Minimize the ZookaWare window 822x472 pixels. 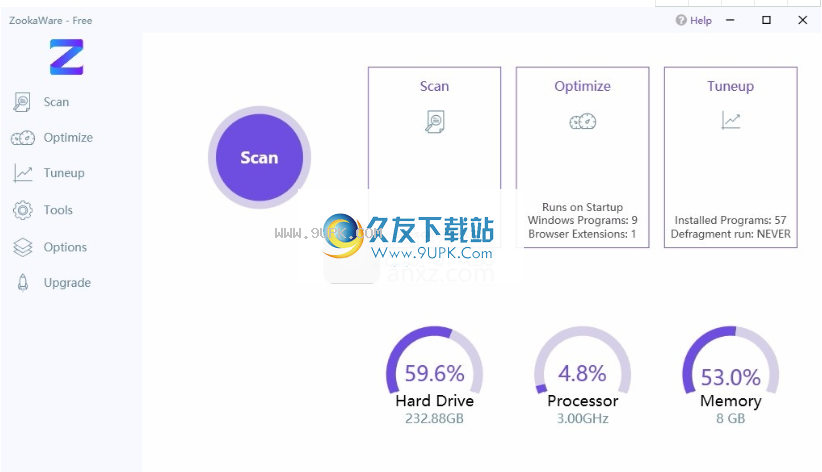coord(730,20)
